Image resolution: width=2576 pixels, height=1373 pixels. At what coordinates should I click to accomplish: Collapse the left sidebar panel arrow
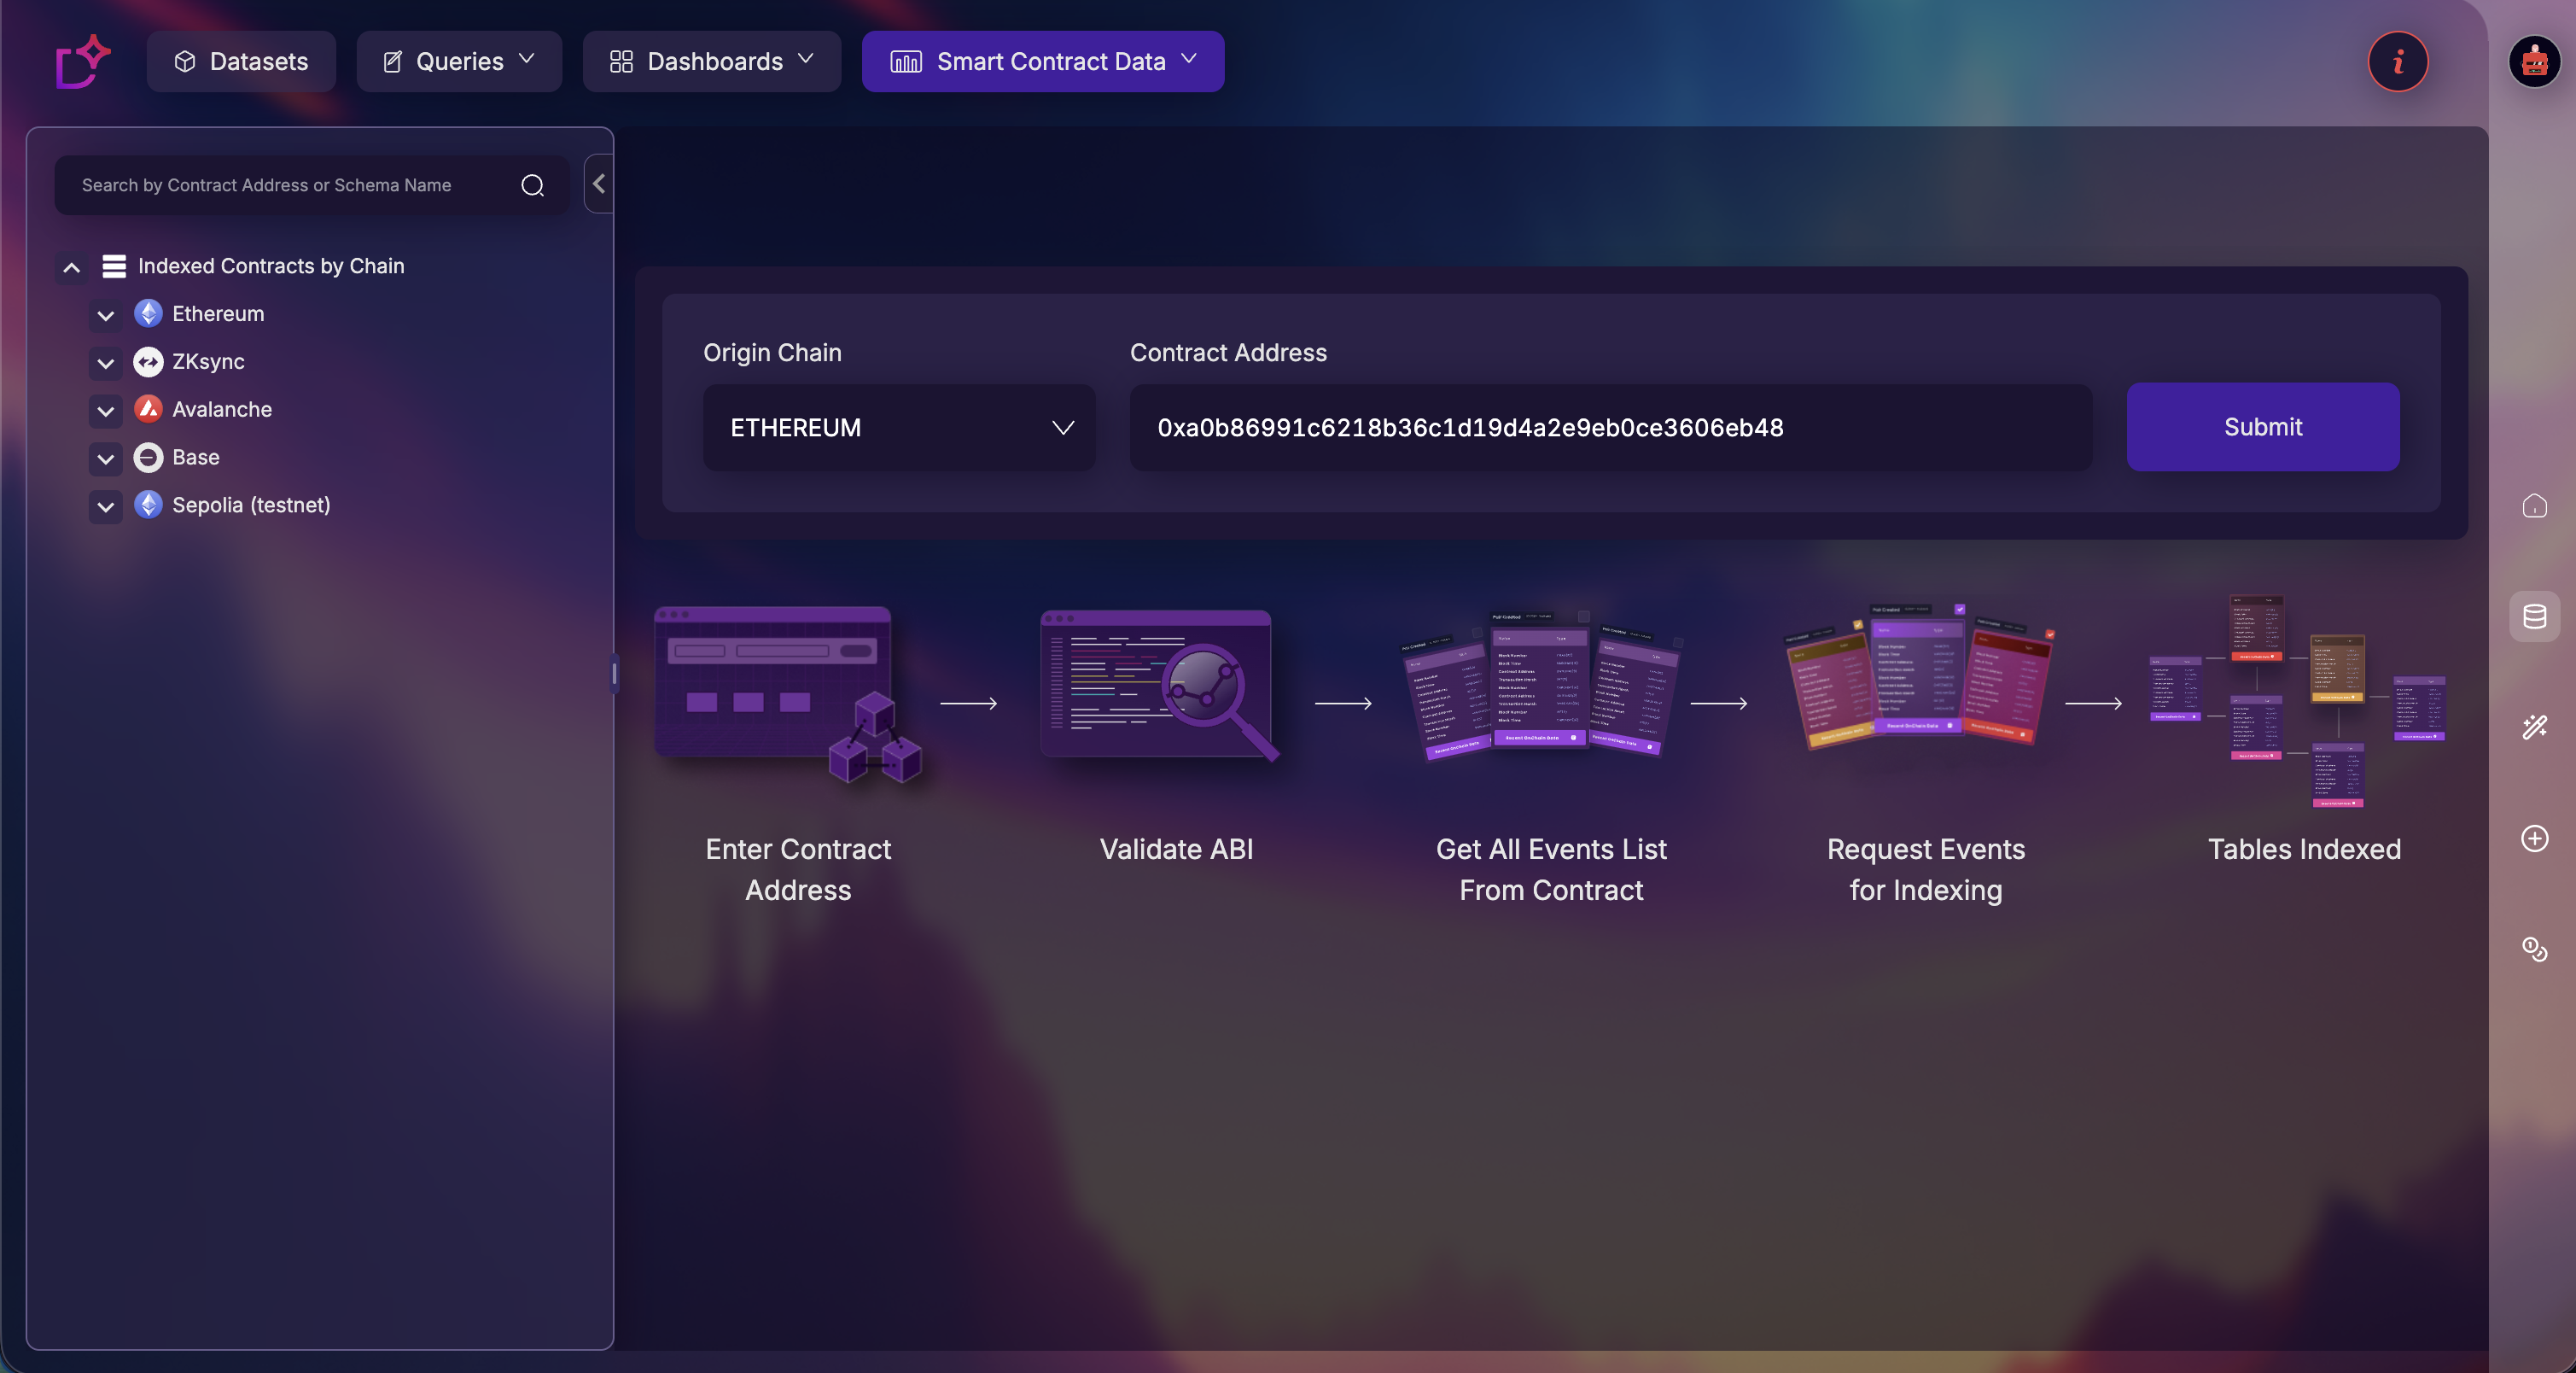pos(598,184)
